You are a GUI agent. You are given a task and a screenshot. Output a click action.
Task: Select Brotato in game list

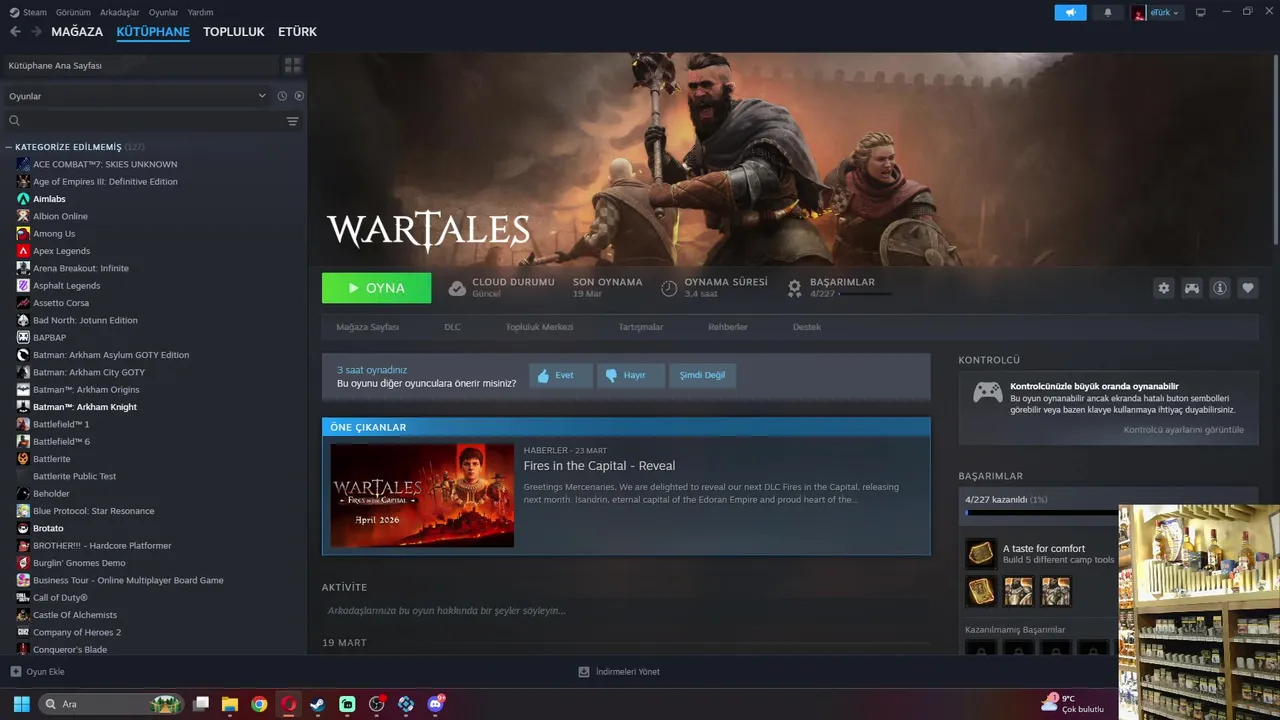coord(48,528)
